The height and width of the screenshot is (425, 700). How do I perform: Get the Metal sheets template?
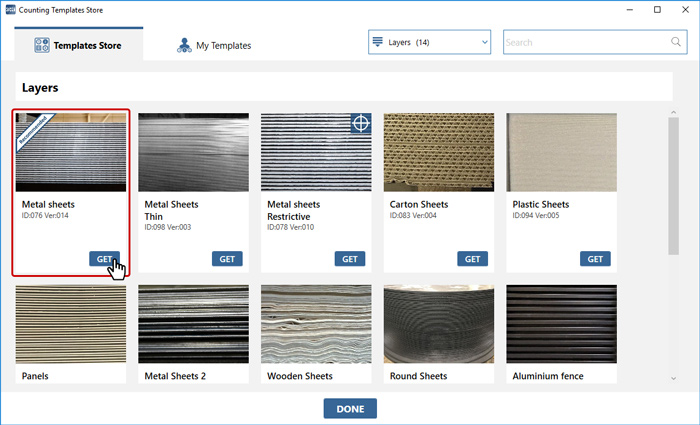pyautogui.click(x=105, y=258)
